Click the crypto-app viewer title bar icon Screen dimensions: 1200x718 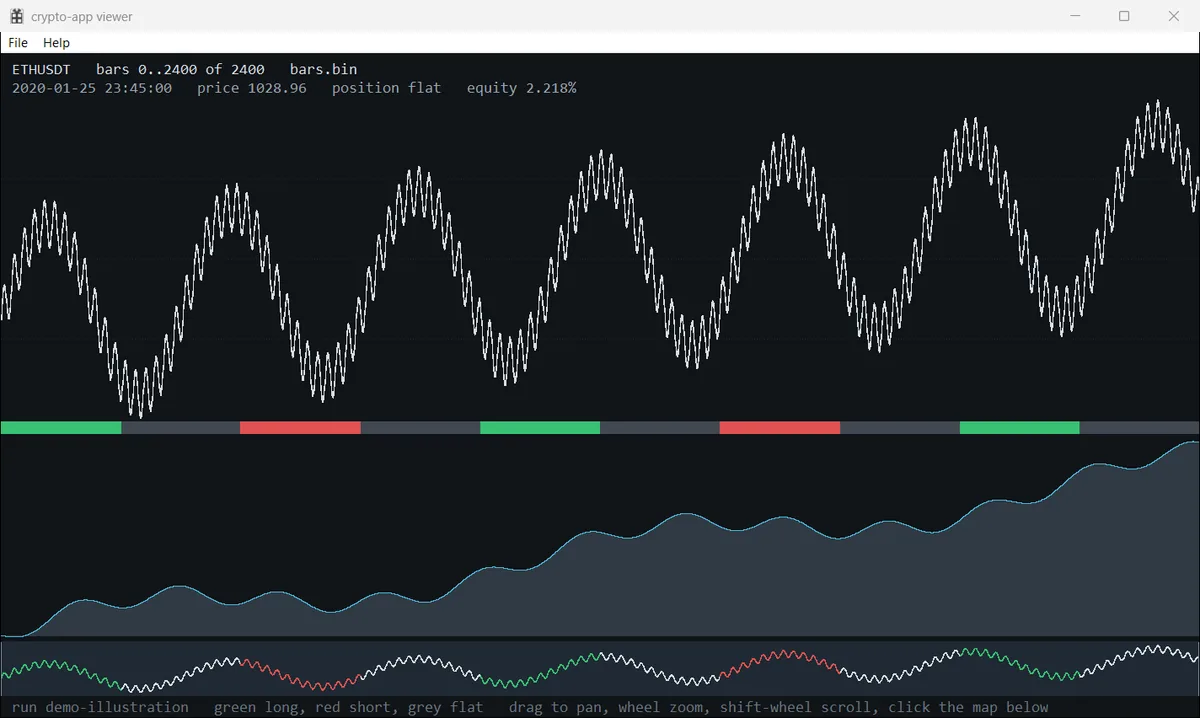coord(16,16)
